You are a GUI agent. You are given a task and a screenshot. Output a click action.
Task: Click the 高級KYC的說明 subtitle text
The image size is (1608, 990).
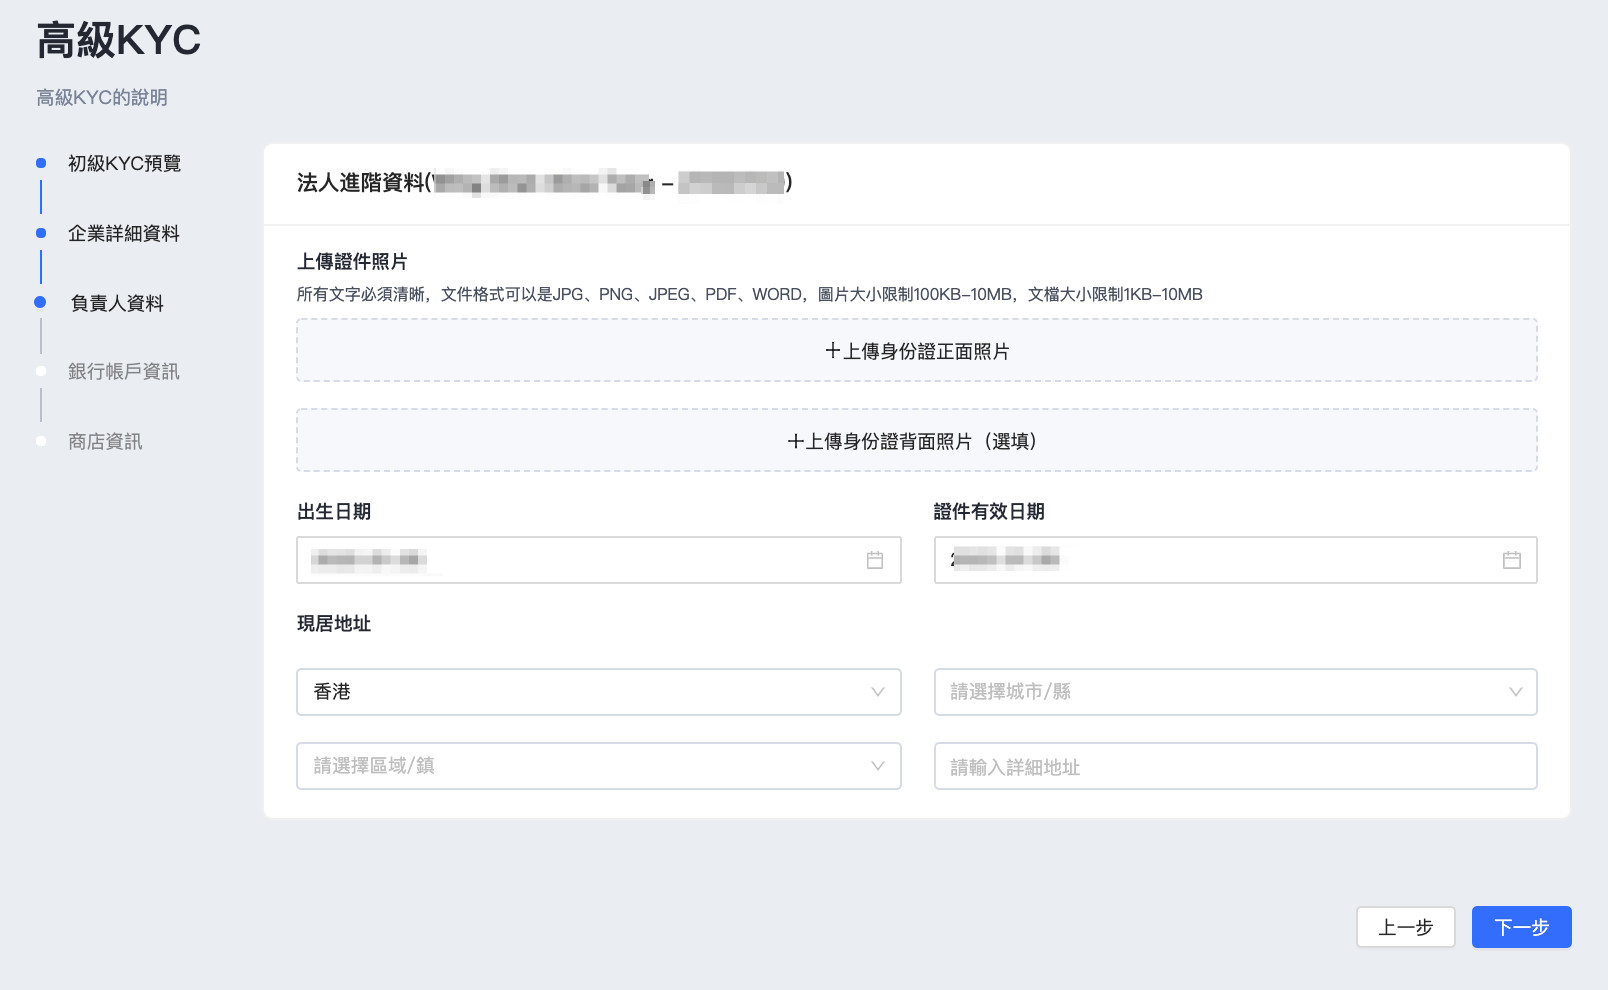[102, 97]
